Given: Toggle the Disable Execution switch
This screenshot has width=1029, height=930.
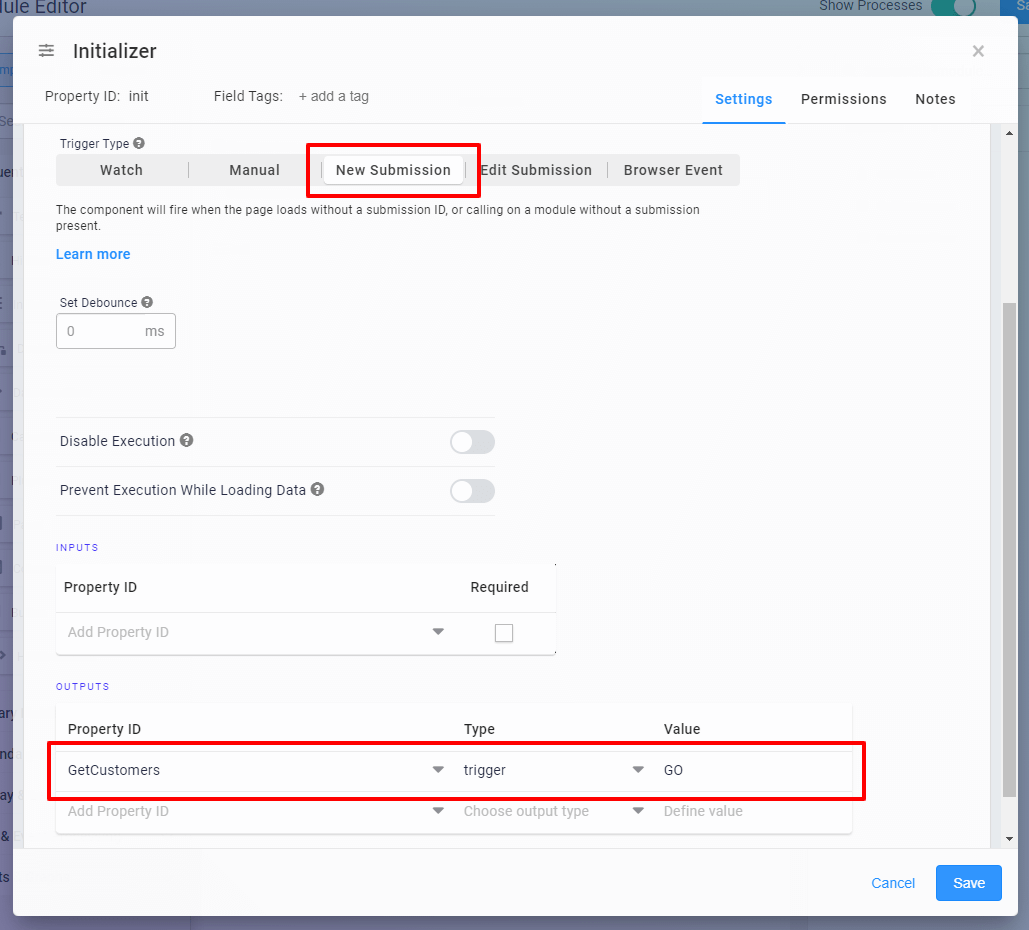Looking at the screenshot, I should [472, 442].
